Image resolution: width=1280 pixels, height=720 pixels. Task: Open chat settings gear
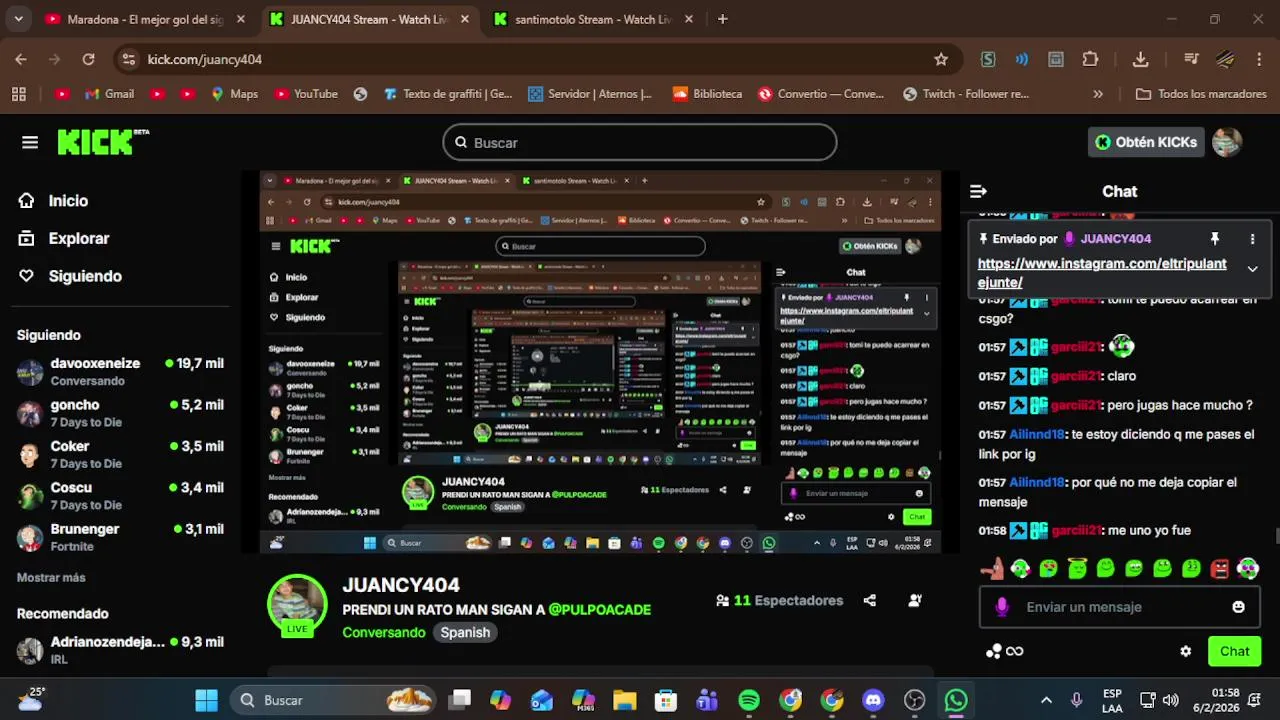pyautogui.click(x=1186, y=651)
